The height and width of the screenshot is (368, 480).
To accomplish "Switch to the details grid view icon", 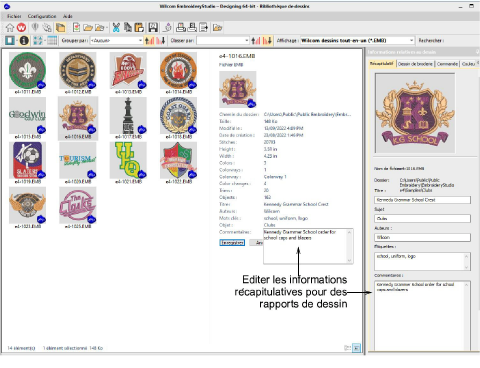I will [x=52, y=40].
